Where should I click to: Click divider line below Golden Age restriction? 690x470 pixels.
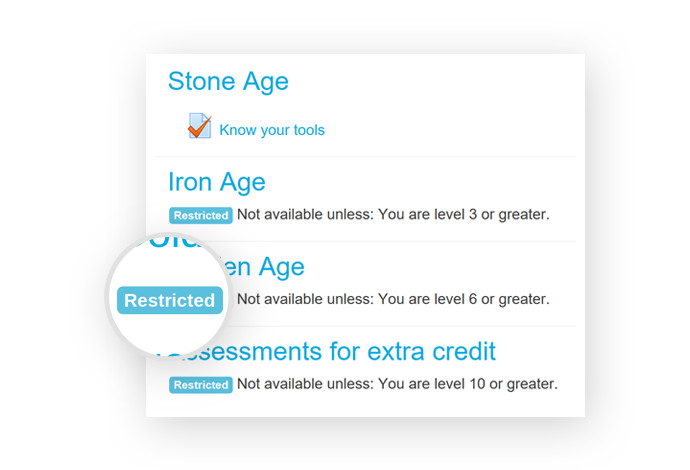coord(400,326)
